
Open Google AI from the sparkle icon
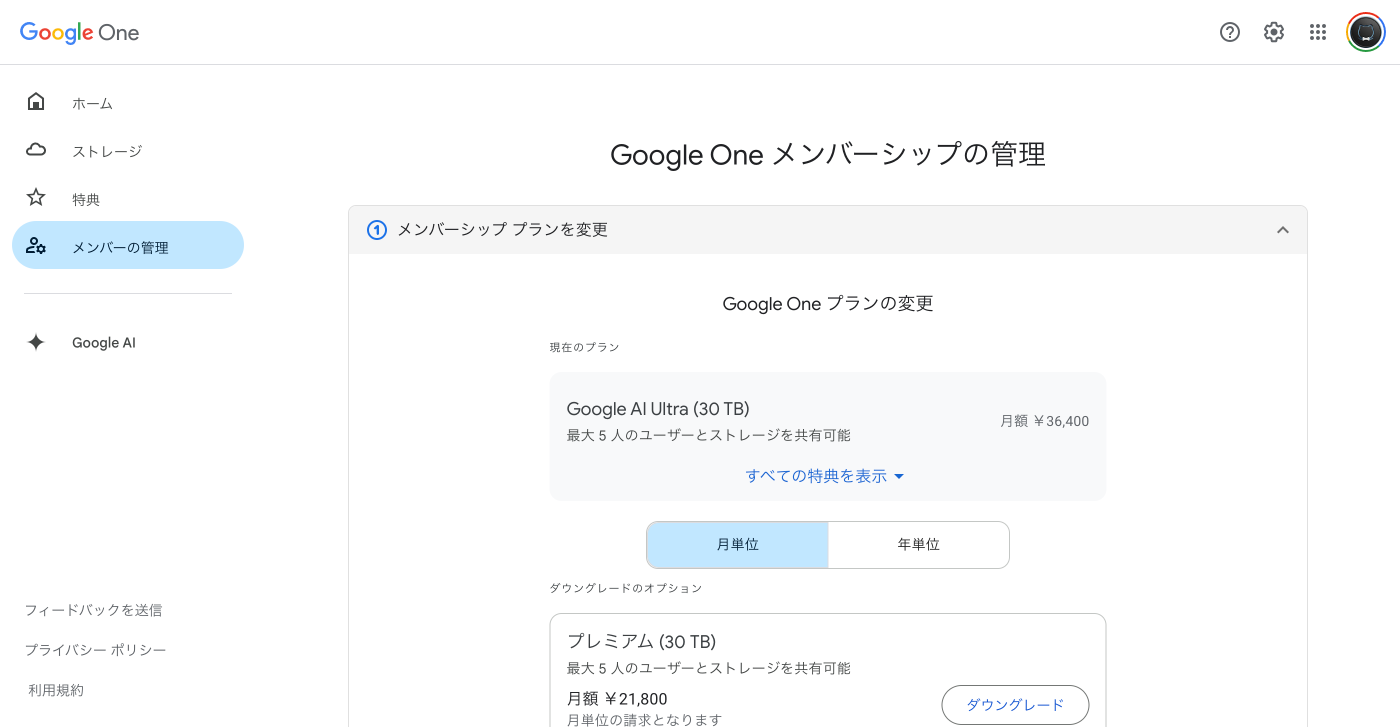click(36, 341)
